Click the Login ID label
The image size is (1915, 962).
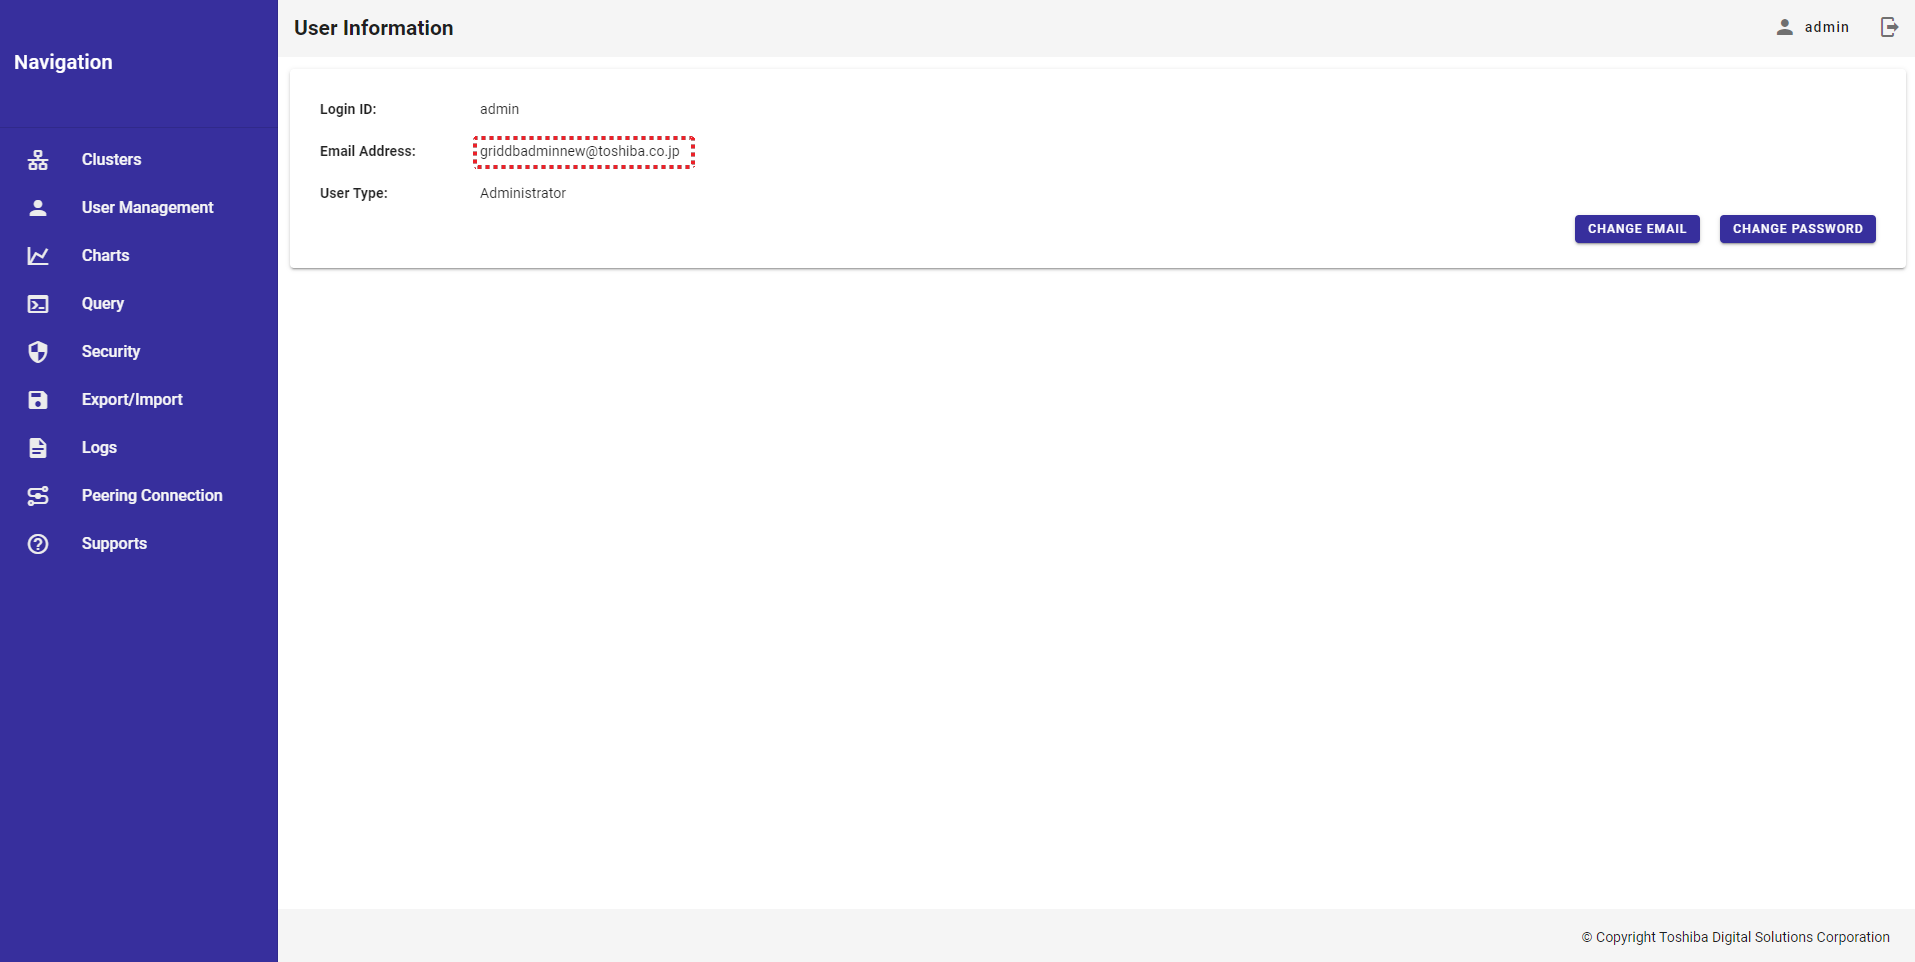click(x=348, y=109)
